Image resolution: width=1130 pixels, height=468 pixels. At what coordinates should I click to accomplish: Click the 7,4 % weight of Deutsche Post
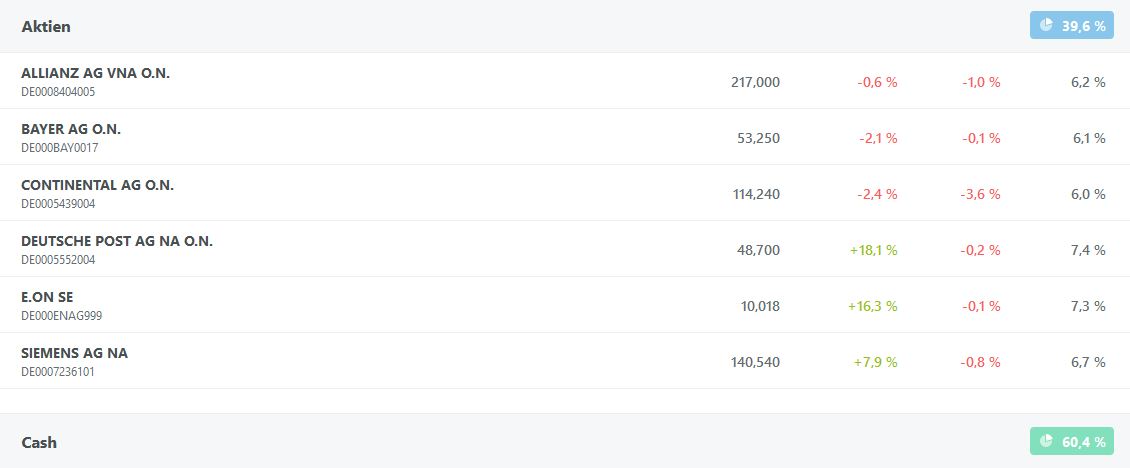(1088, 250)
